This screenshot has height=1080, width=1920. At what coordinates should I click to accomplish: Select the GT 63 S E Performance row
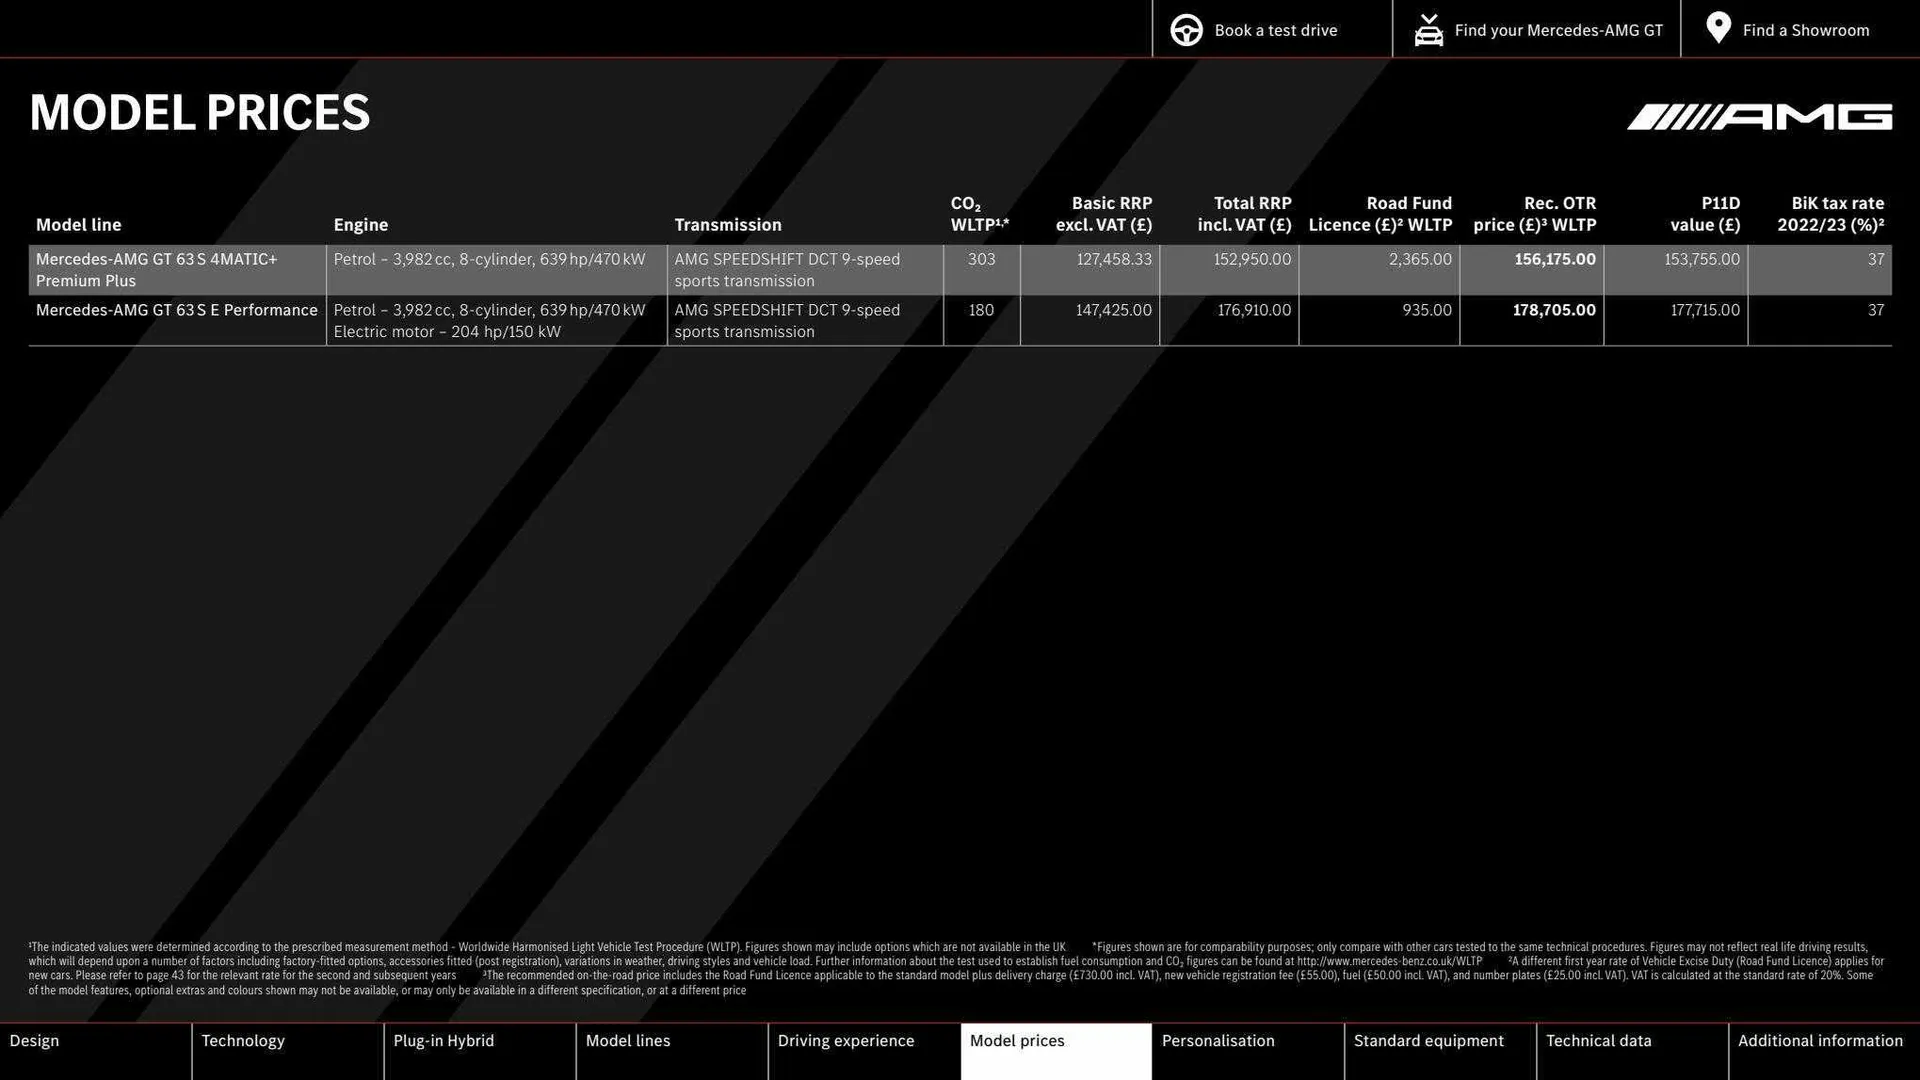click(x=600, y=320)
